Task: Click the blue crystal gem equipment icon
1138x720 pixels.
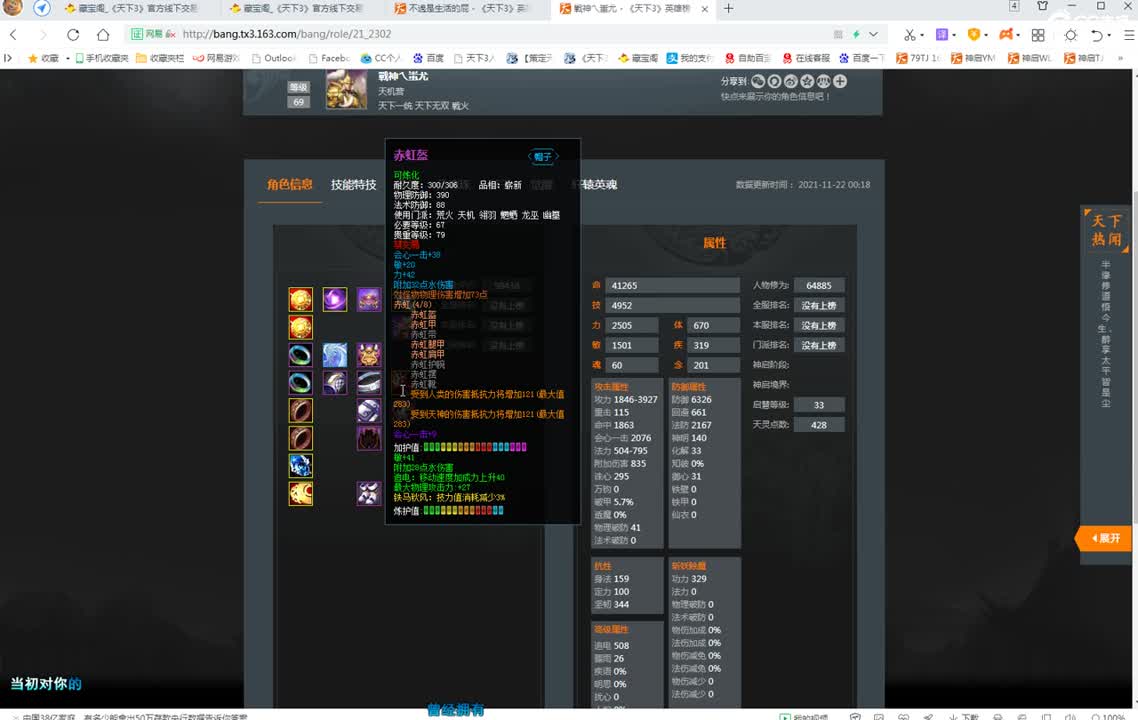Action: [300, 465]
